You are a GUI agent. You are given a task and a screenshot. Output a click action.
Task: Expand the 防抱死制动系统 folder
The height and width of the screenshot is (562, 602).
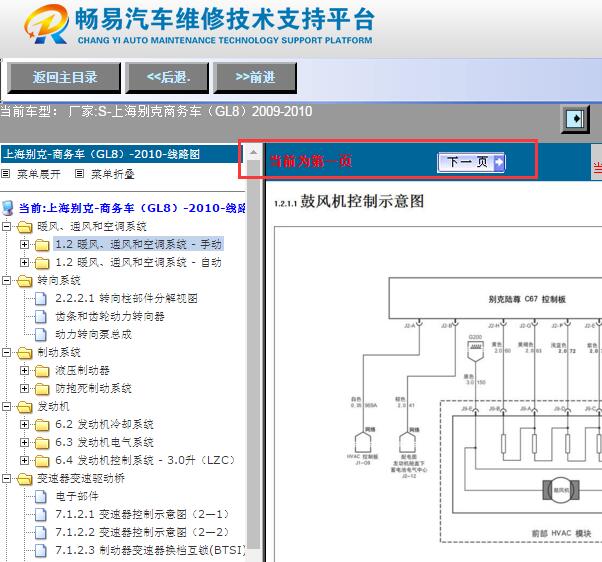coord(25,388)
